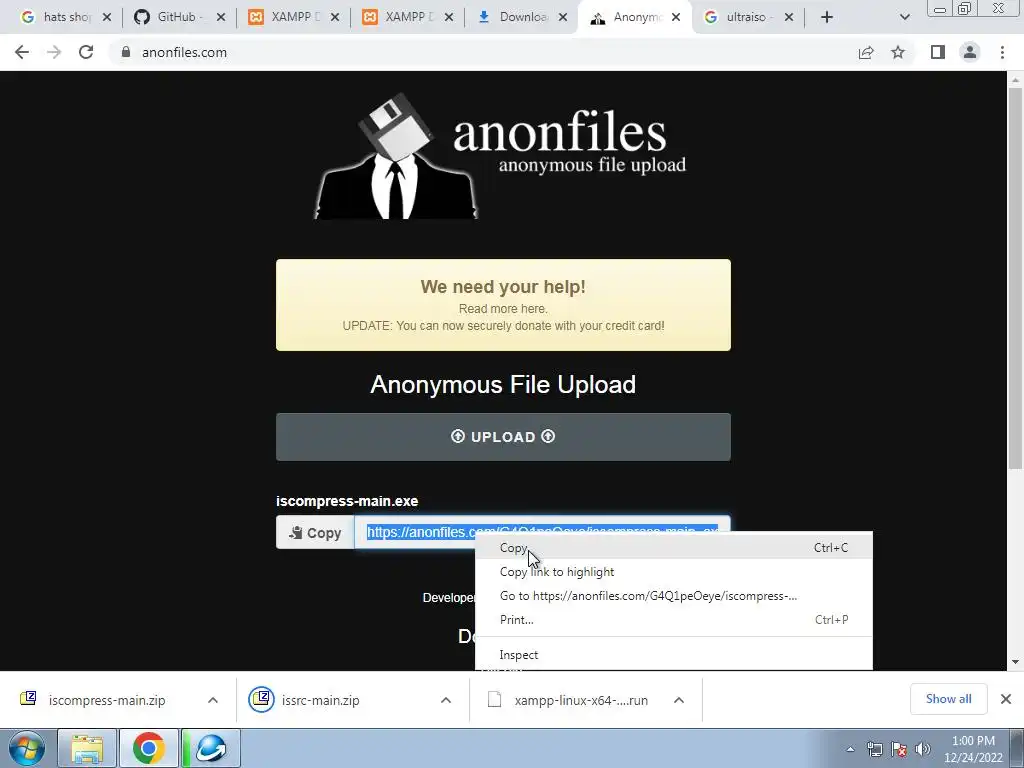Expand options for iscompress-main.zip download

click(x=213, y=700)
